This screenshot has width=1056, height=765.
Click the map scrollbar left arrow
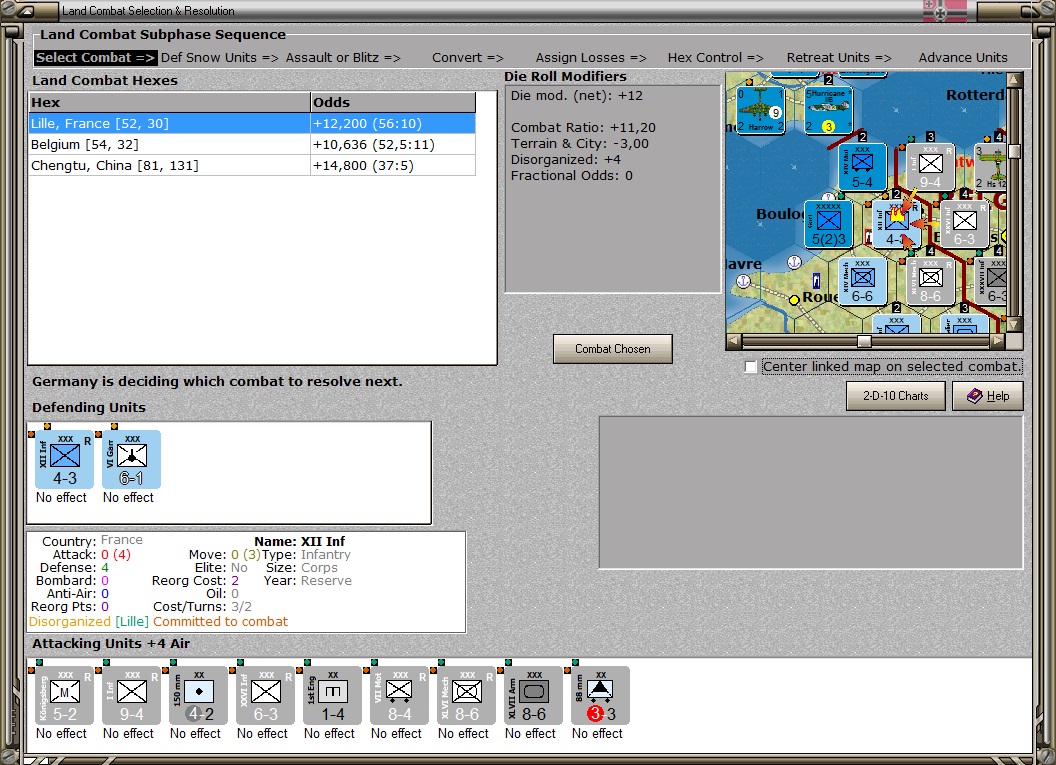733,341
